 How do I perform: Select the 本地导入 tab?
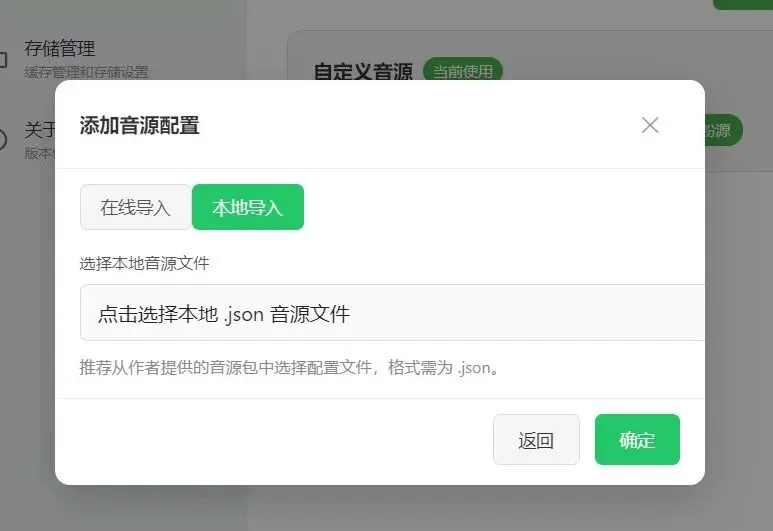(247, 207)
